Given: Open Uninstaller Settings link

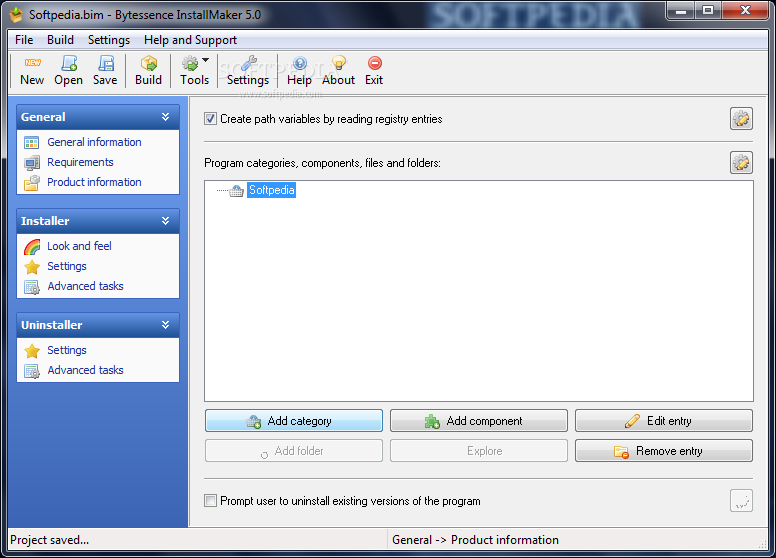Looking at the screenshot, I should [x=67, y=350].
